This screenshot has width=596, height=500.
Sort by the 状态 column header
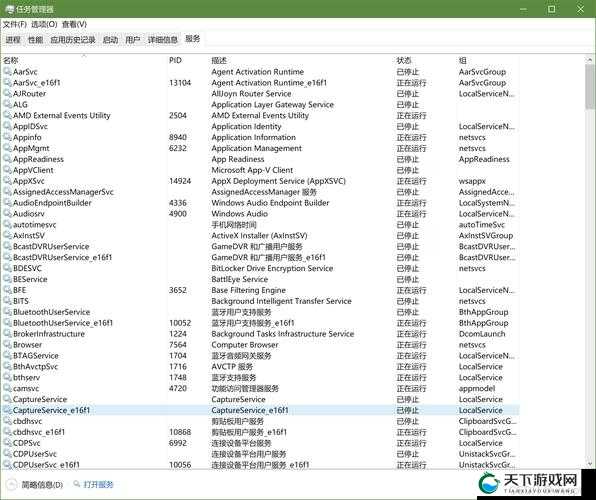404,60
